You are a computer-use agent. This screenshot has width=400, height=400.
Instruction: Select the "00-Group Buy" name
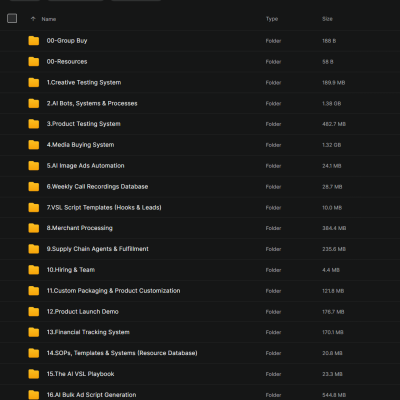tap(67, 41)
